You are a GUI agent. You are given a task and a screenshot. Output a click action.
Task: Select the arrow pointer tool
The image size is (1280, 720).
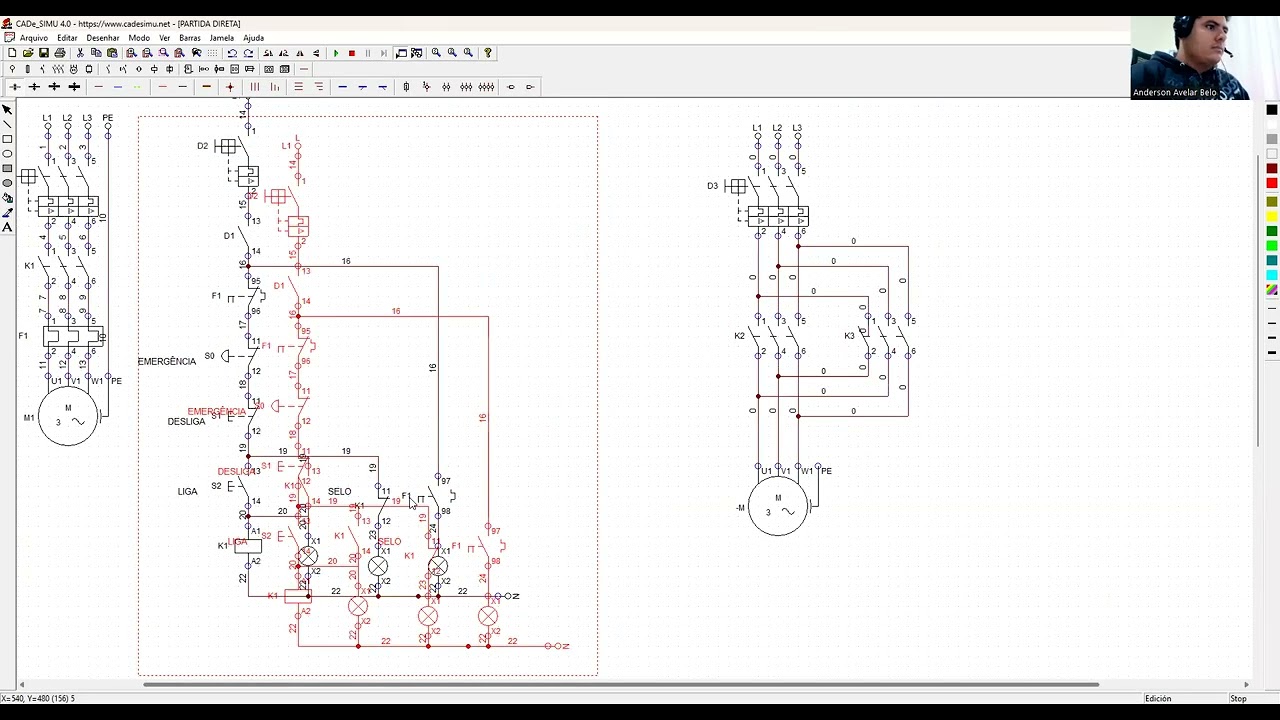click(7, 110)
